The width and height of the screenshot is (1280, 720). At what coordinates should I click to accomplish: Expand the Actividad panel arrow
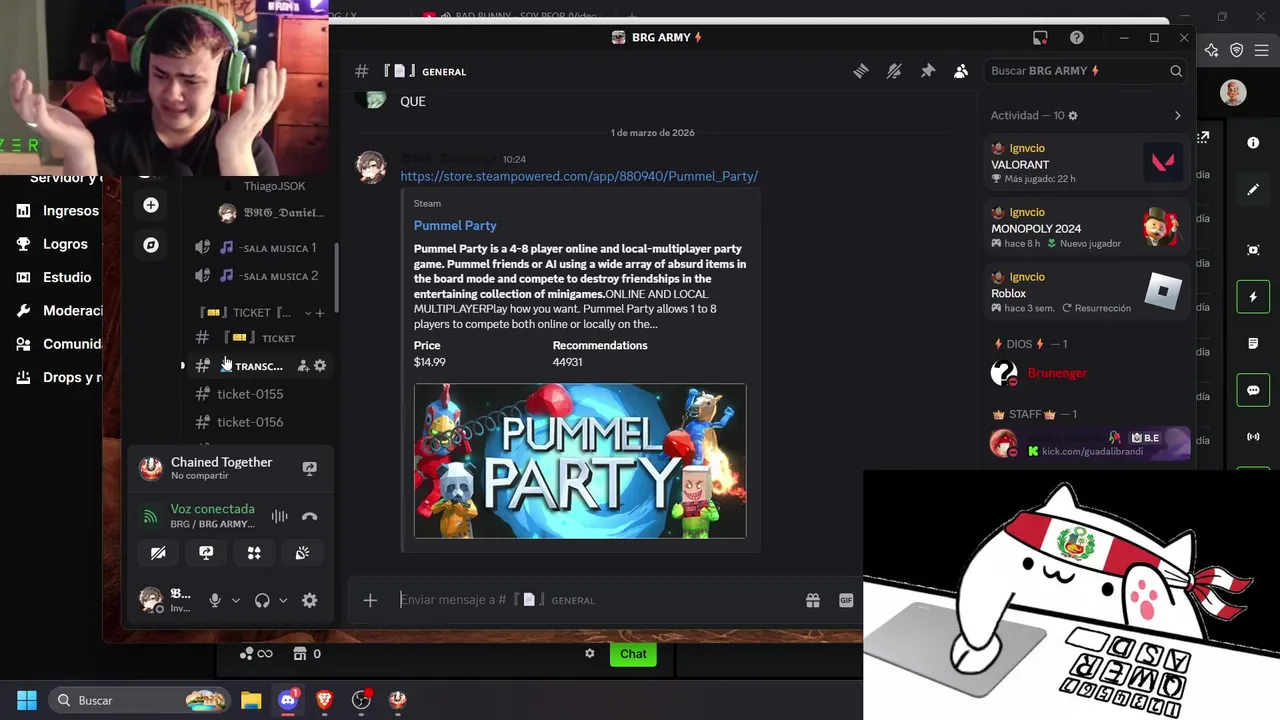click(1177, 116)
